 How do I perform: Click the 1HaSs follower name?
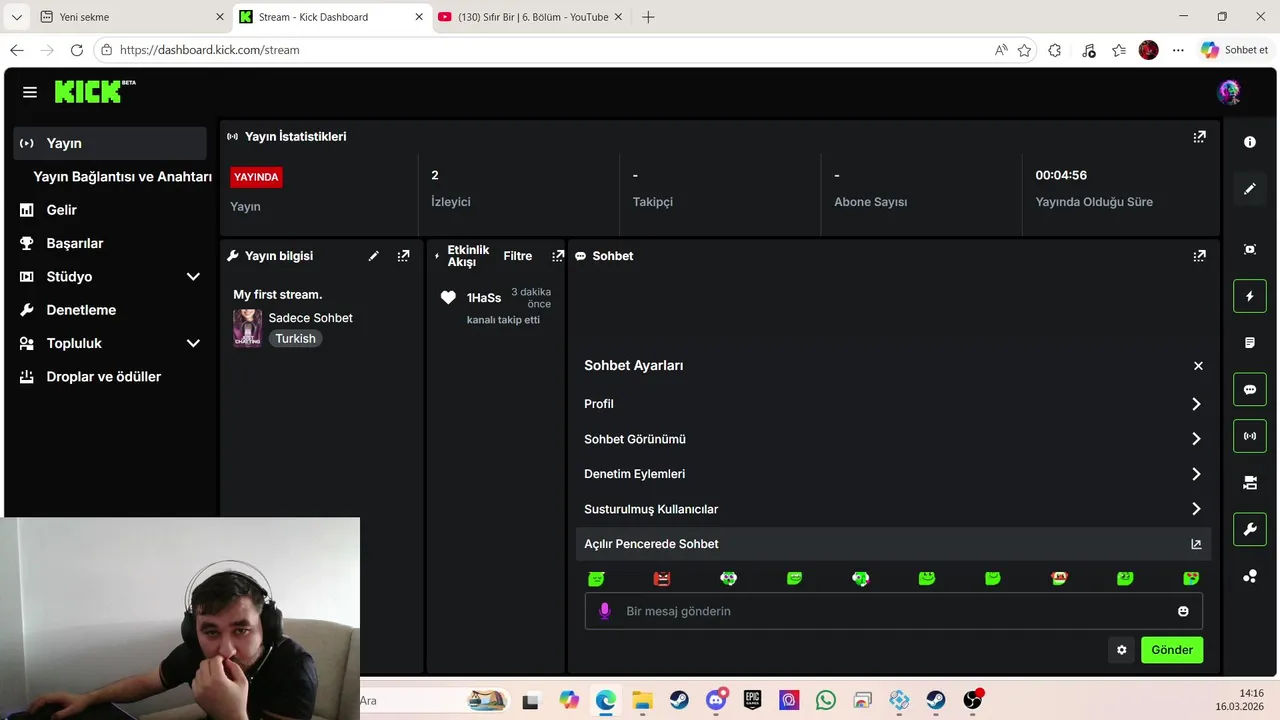point(484,298)
